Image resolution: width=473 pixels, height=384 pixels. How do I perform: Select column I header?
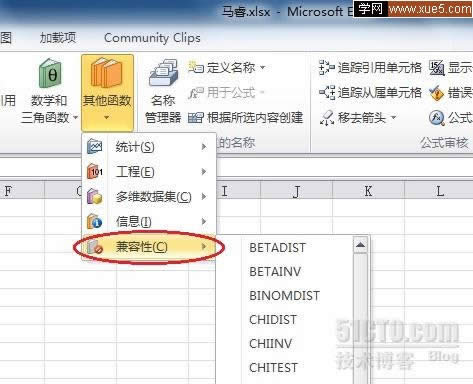224,191
